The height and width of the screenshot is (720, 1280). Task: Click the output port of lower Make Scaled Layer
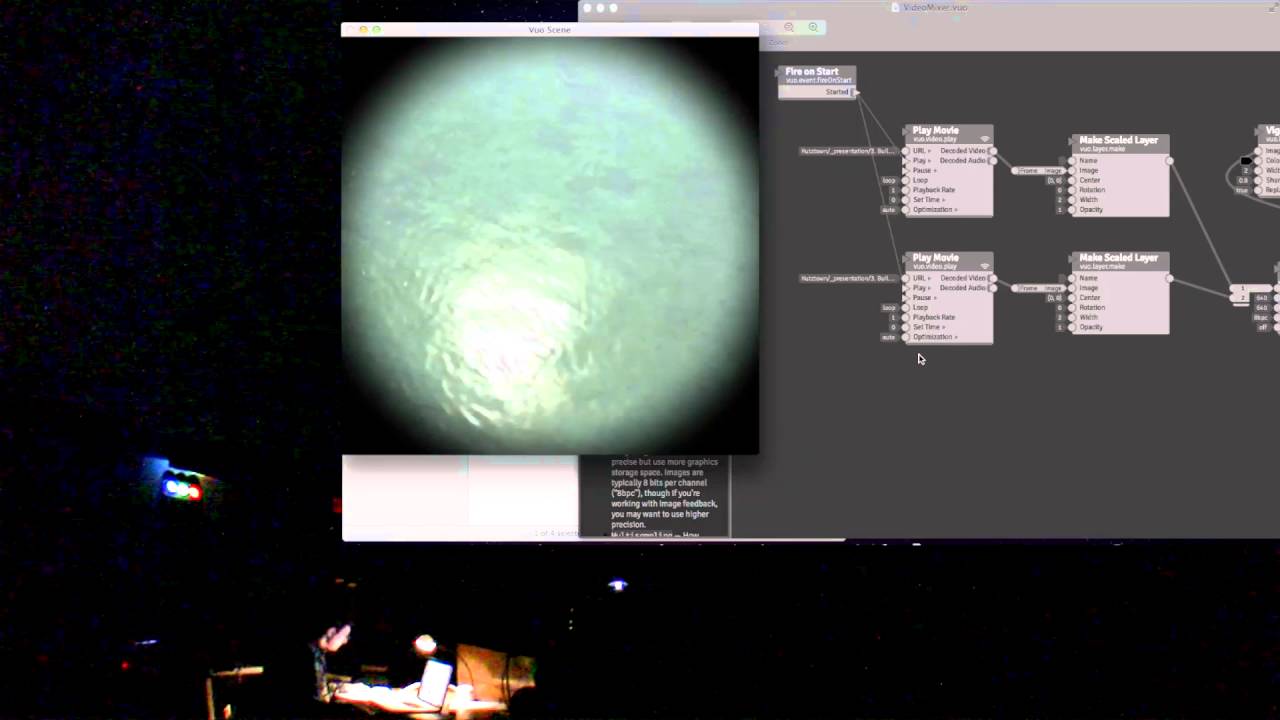pyautogui.click(x=1169, y=278)
